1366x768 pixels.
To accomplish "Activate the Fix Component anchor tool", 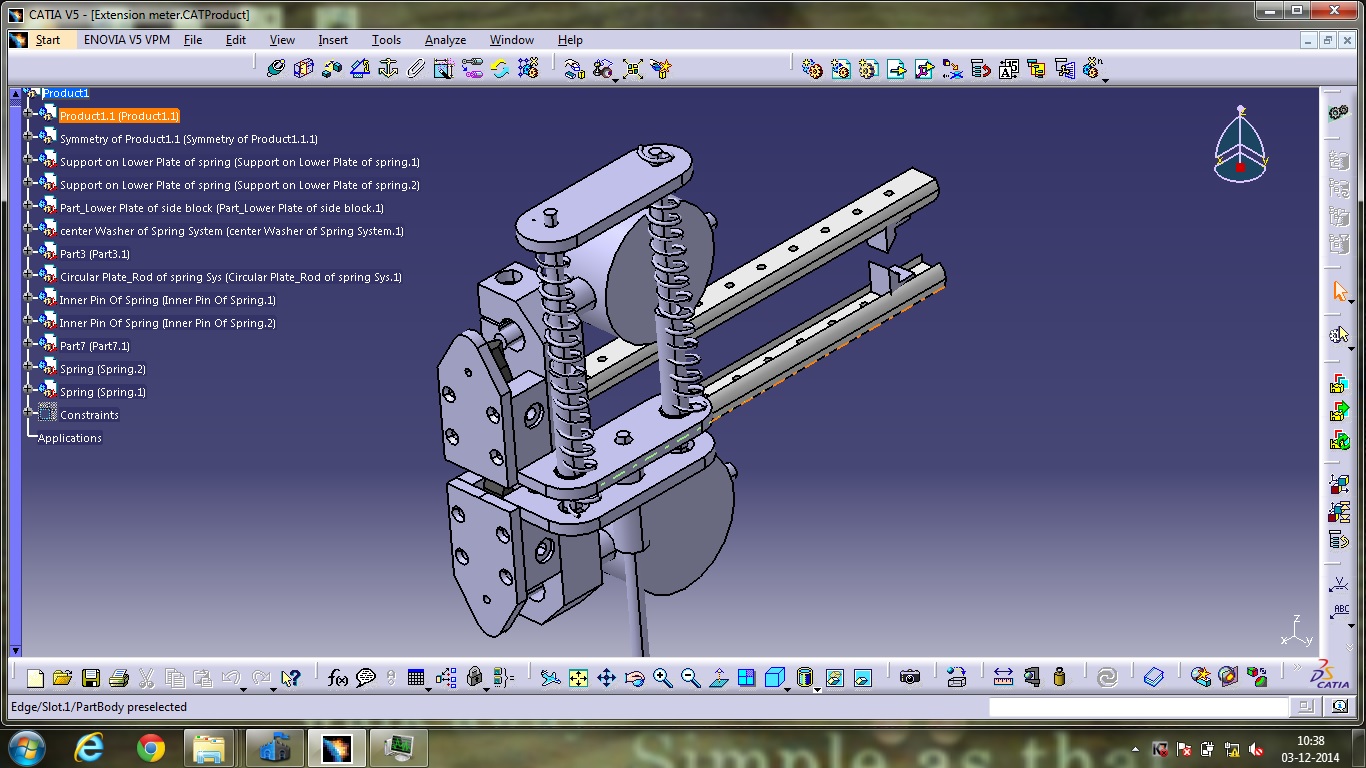I will click(388, 68).
